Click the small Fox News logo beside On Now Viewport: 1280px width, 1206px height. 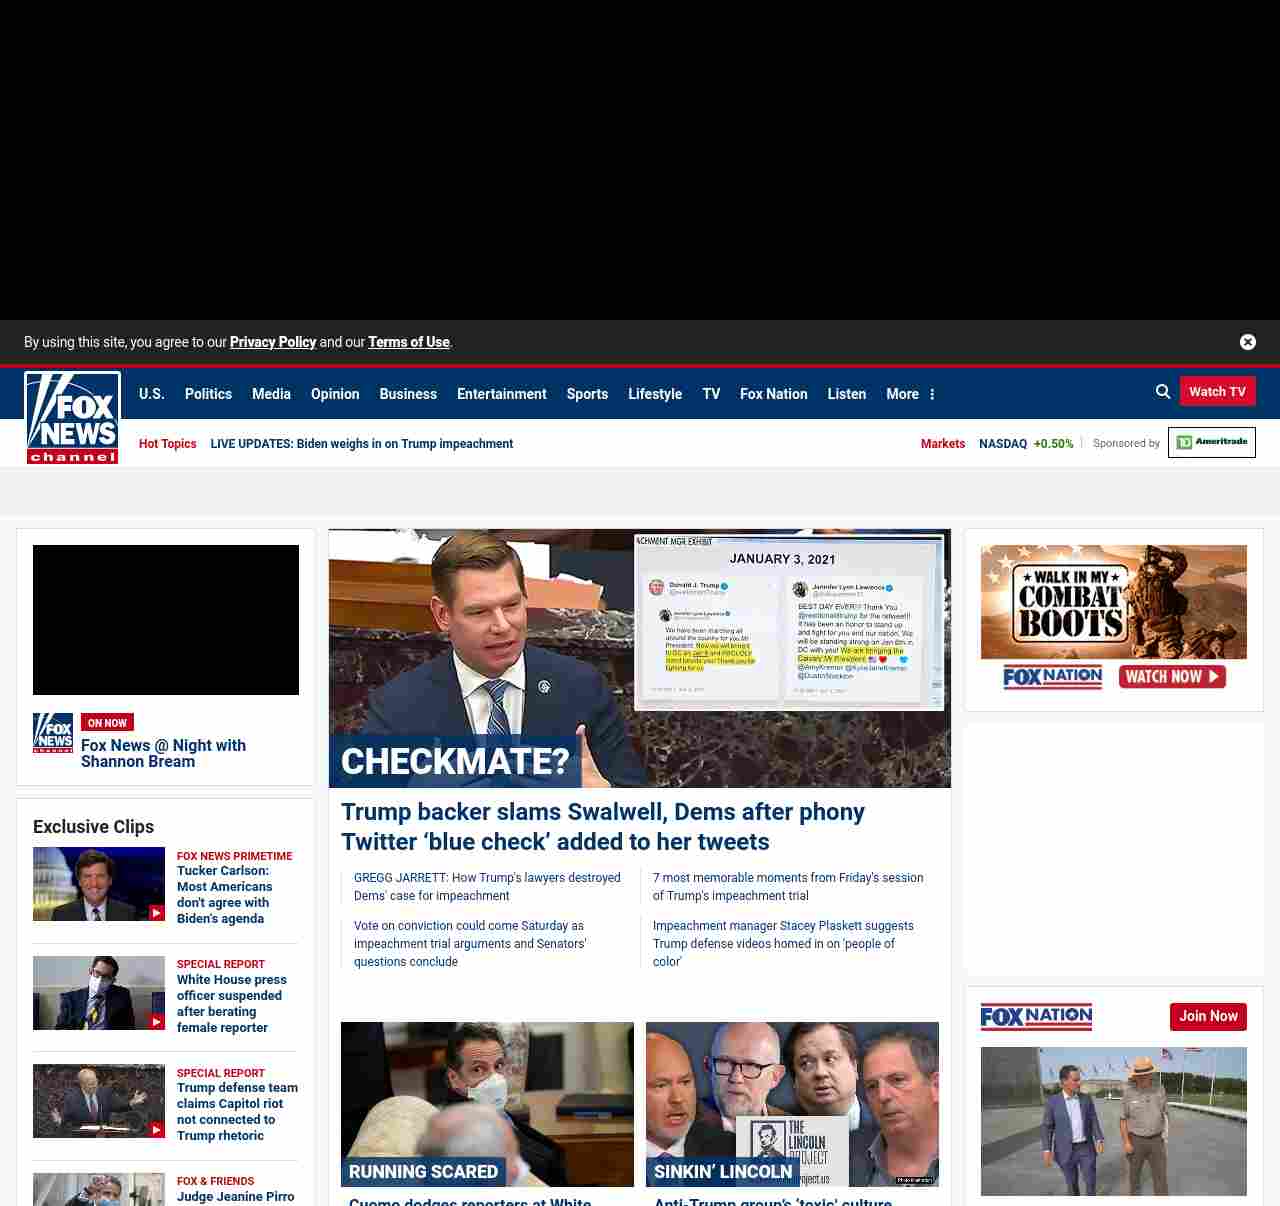(53, 733)
